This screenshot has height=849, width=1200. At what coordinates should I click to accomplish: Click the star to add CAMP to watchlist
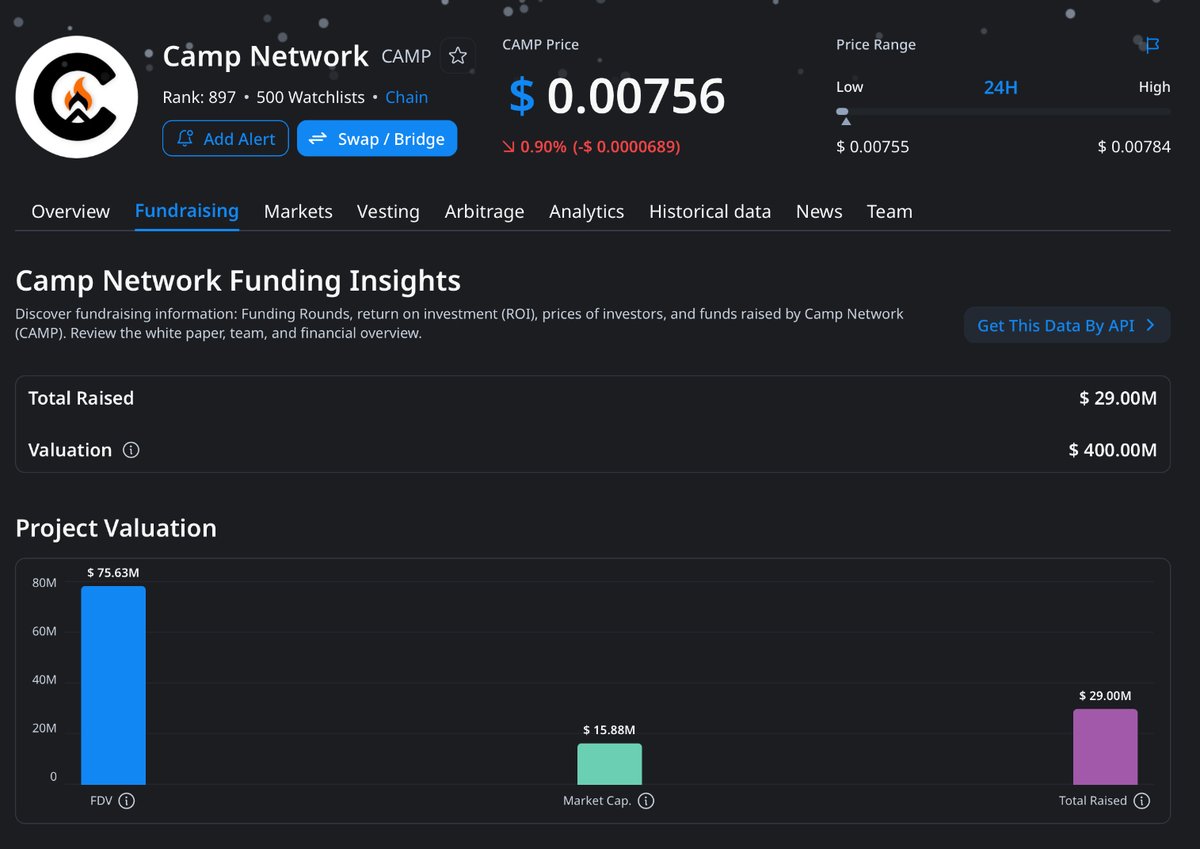click(458, 56)
